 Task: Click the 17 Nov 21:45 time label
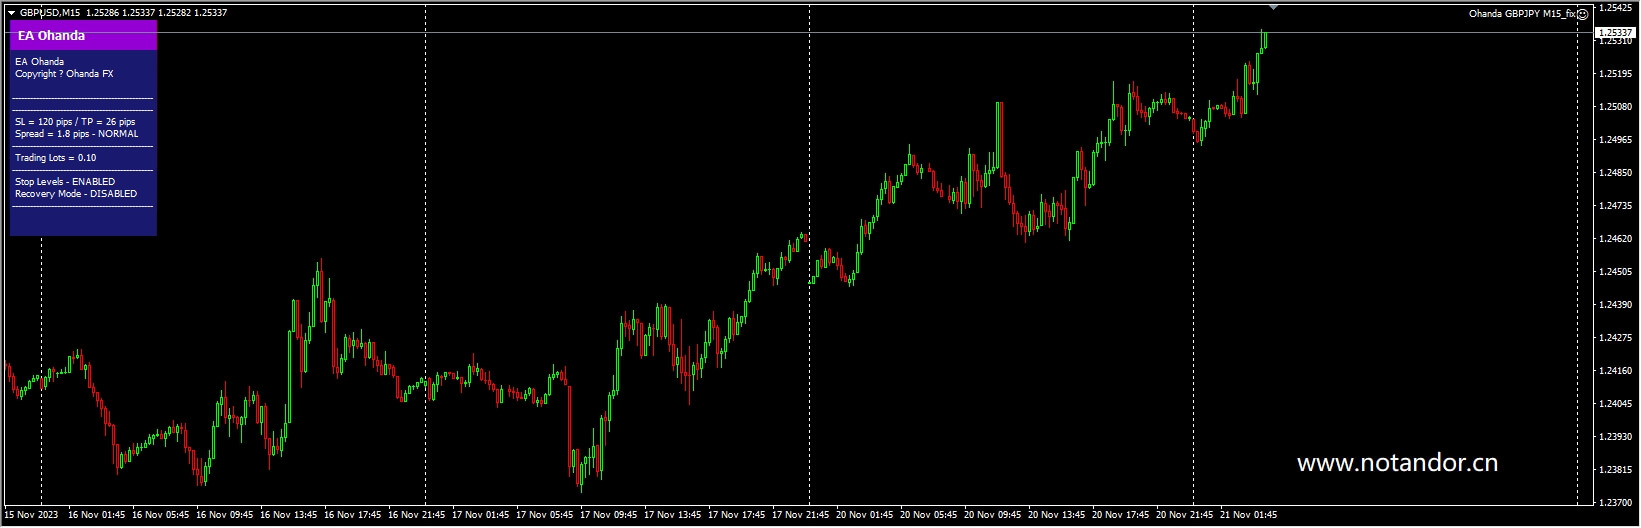click(x=800, y=516)
